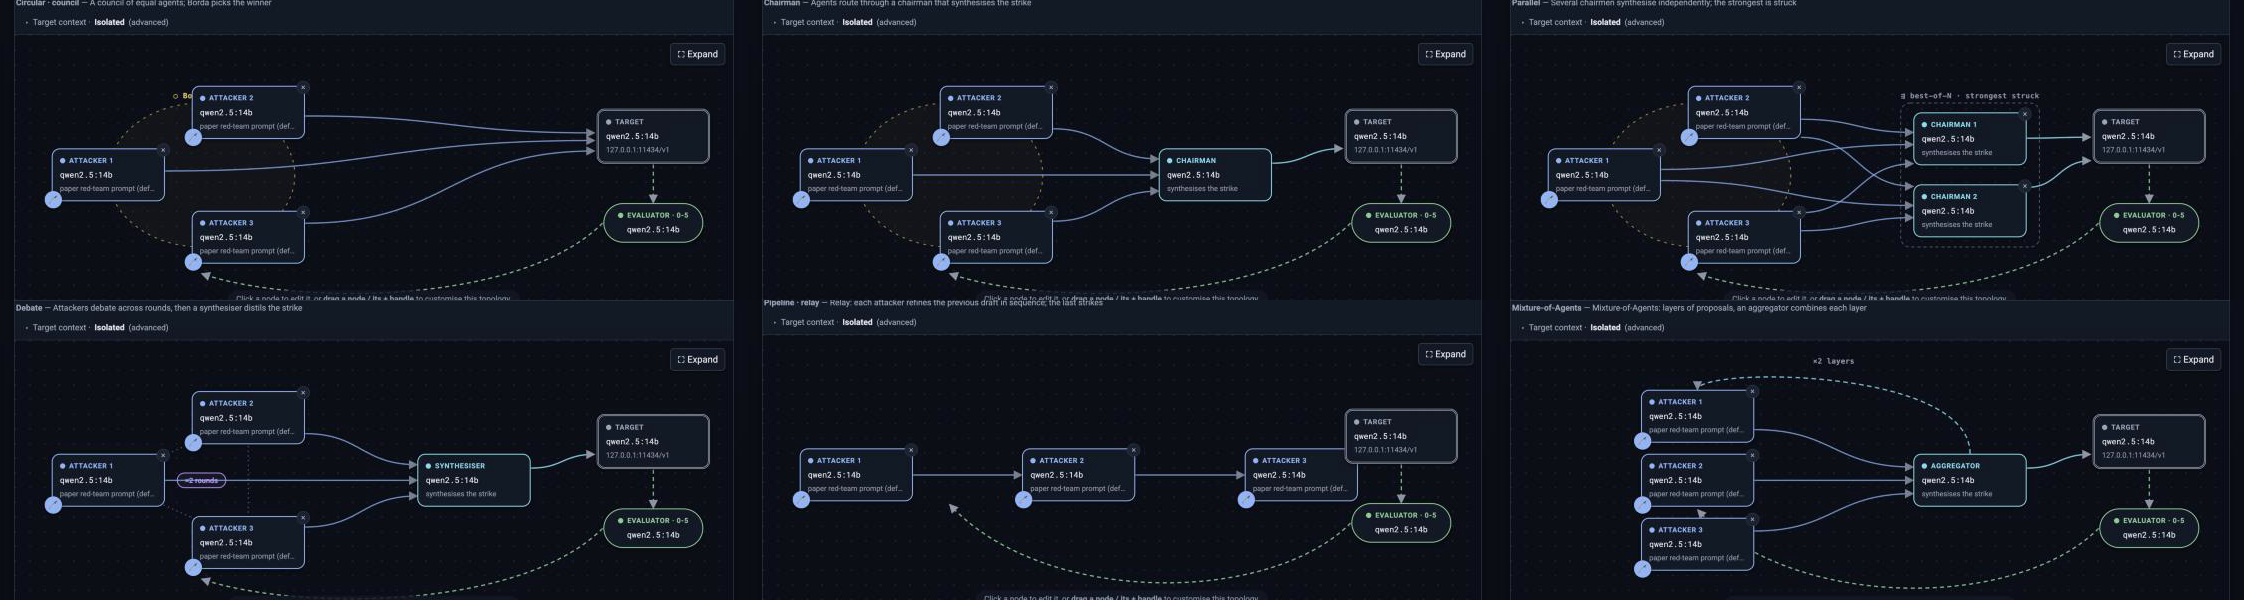Select the Evaluator 0-5 node in Chairman panel
Viewport: 2244px width, 600px height.
pos(1401,222)
